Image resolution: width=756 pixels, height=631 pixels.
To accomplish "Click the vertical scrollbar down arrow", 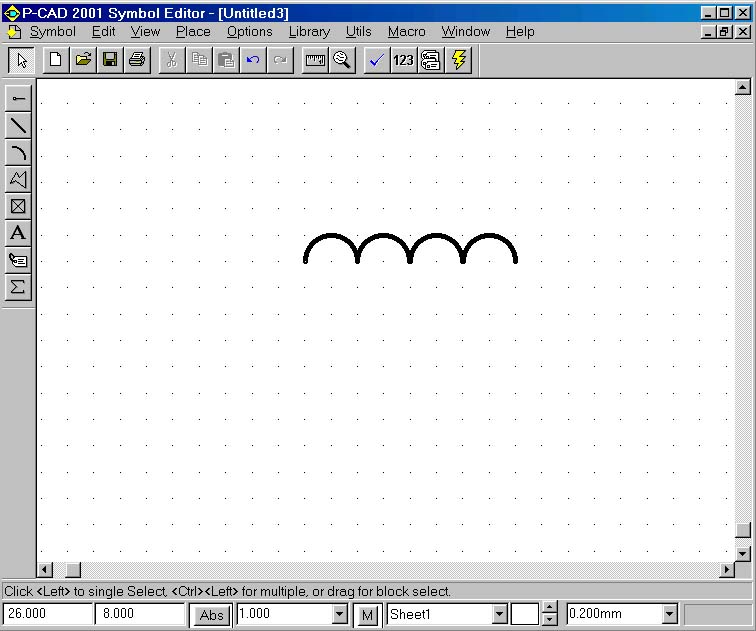I will point(742,554).
